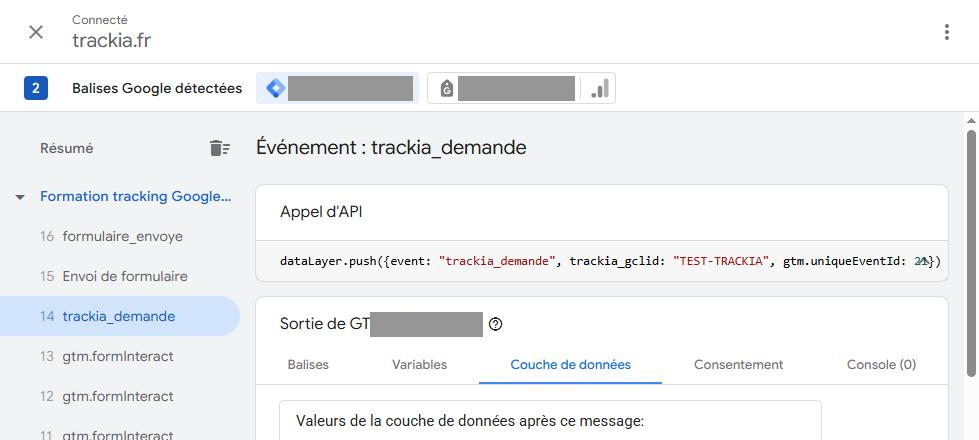Viewport: 979px width, 440px height.
Task: Select event 16 formulaire_envoye
Action: click(x=120, y=237)
